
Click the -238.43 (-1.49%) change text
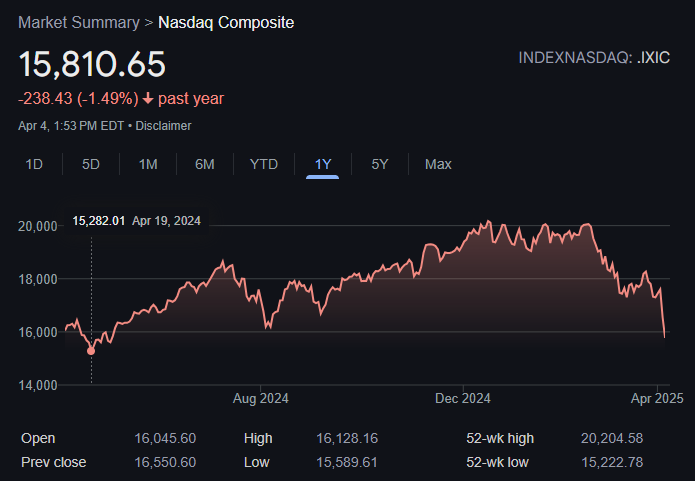(x=78, y=98)
